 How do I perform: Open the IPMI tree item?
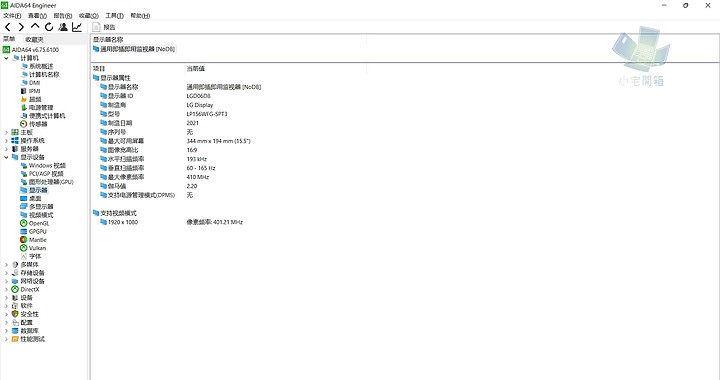click(x=34, y=91)
